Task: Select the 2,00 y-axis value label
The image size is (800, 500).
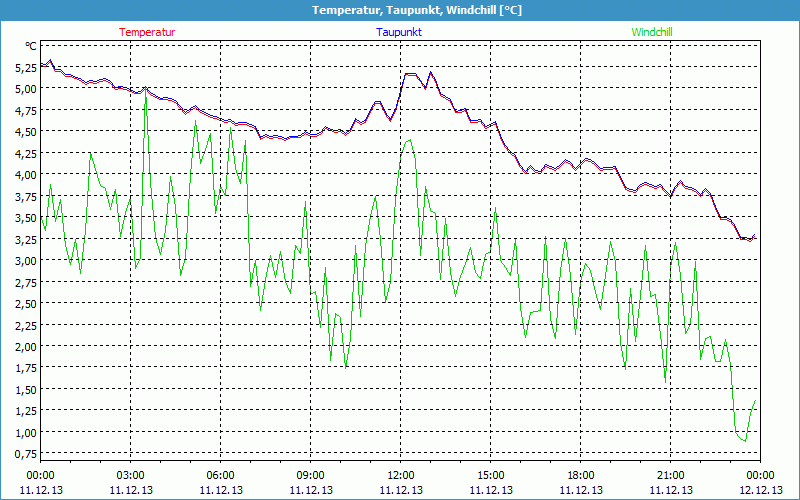Action: 24,347
